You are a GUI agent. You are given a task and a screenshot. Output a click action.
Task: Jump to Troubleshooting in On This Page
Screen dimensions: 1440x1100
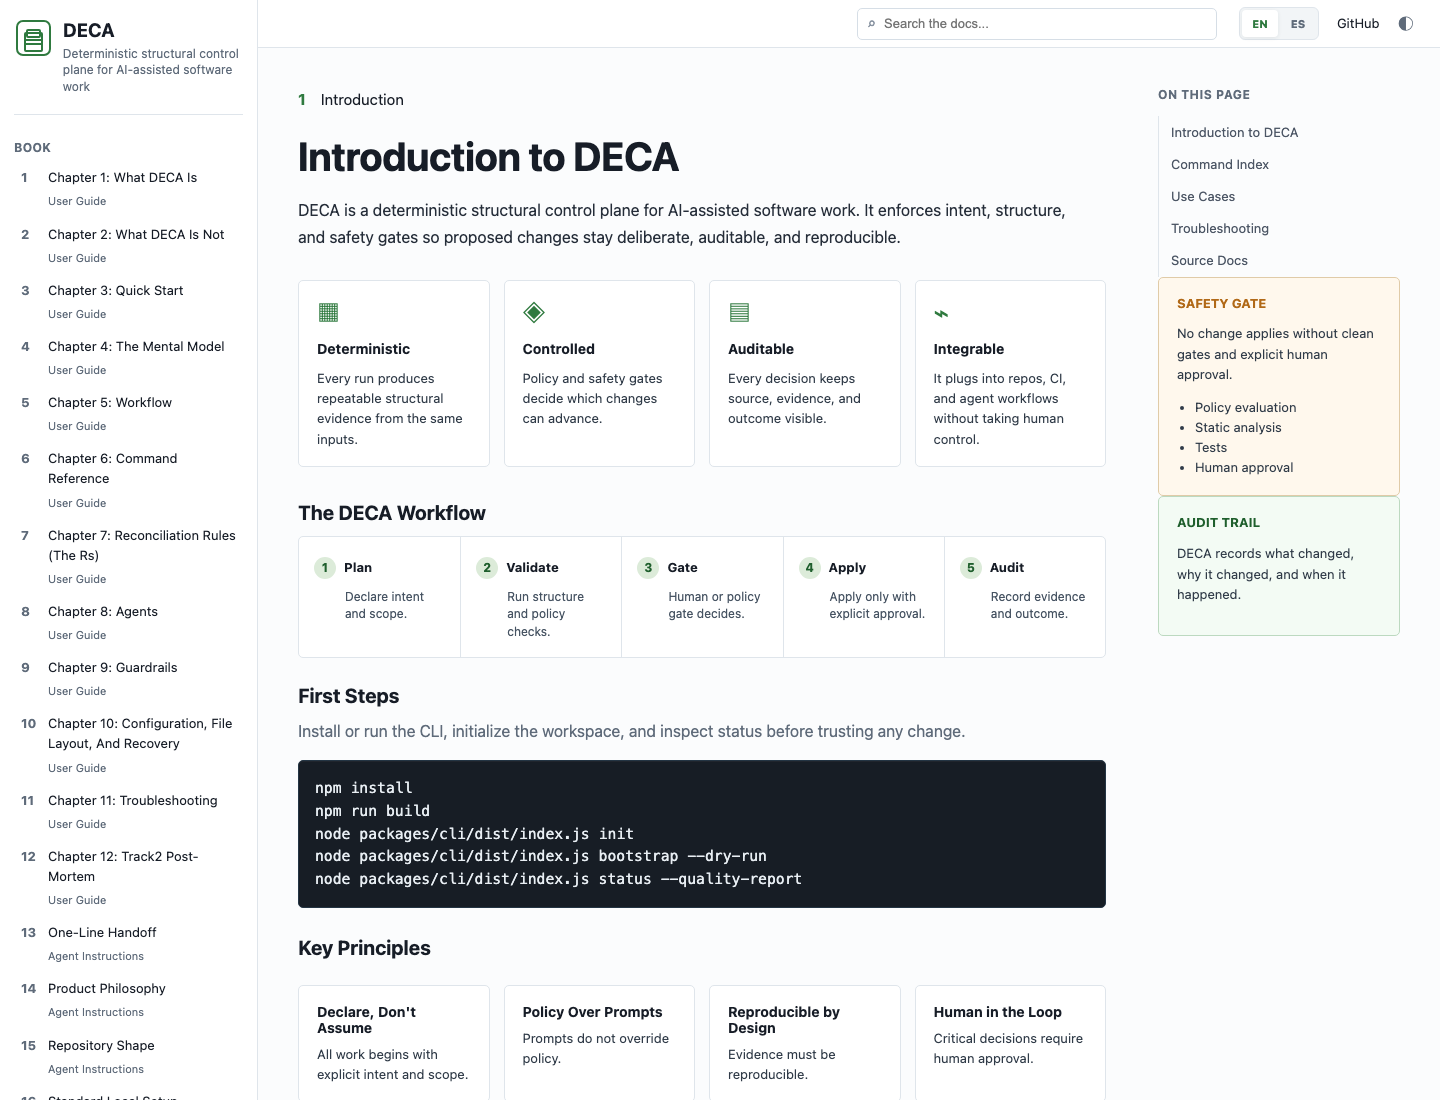[x=1220, y=228]
